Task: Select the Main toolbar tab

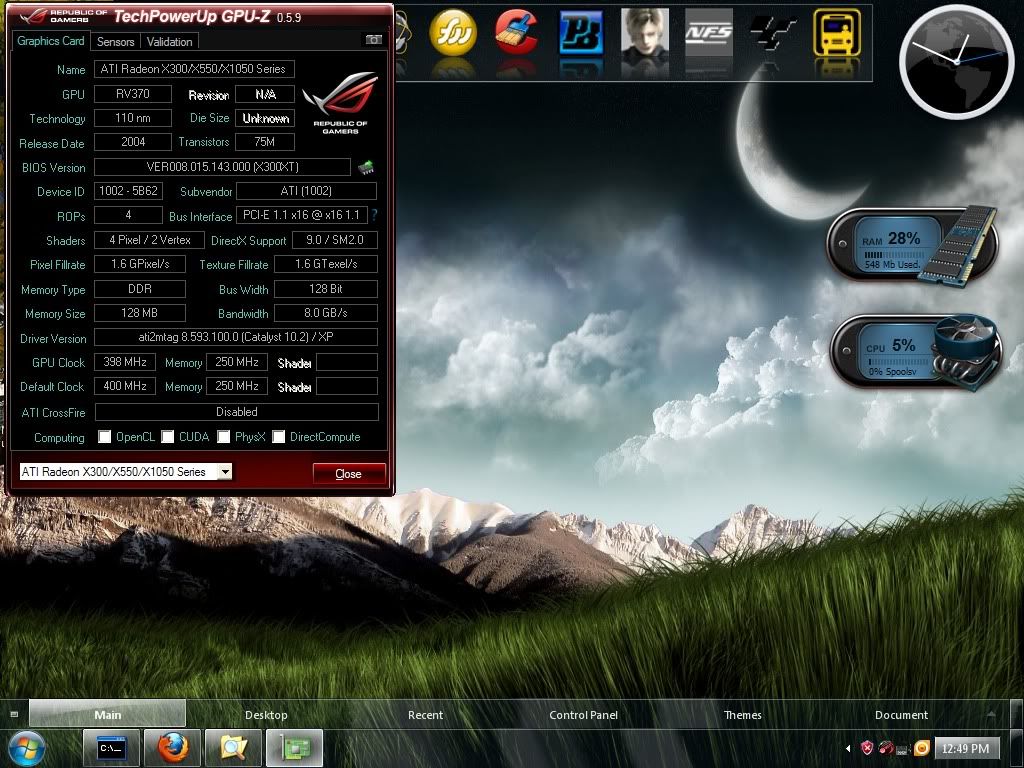Action: 108,714
